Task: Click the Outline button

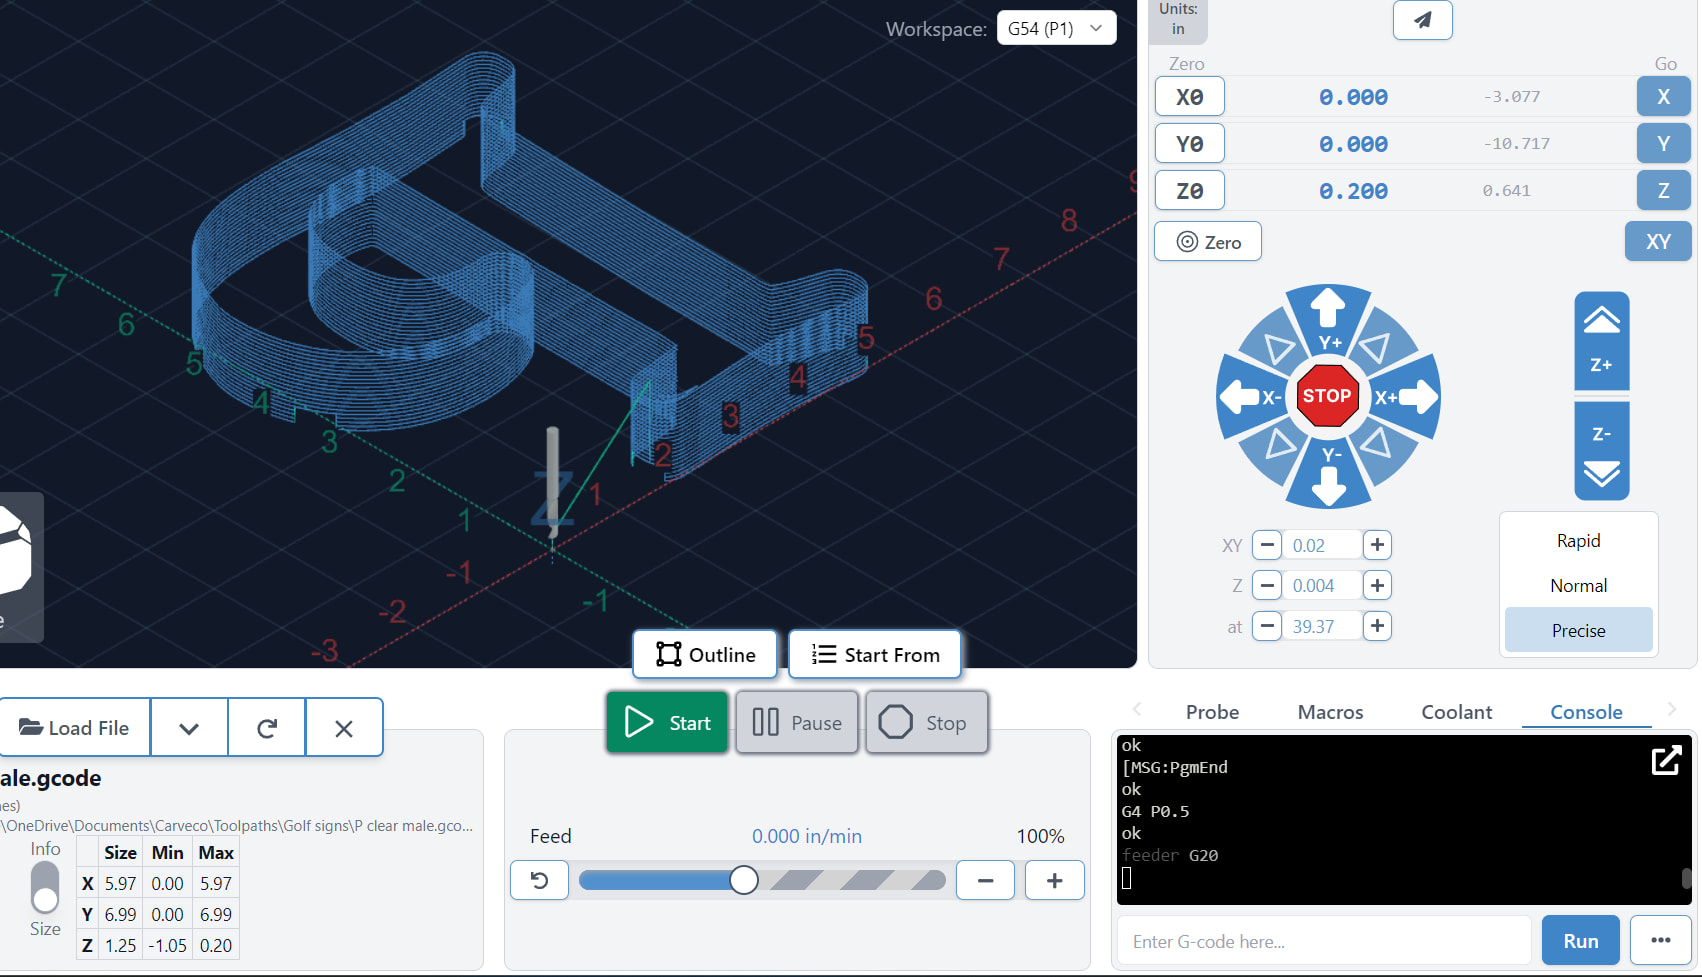Action: [x=705, y=655]
